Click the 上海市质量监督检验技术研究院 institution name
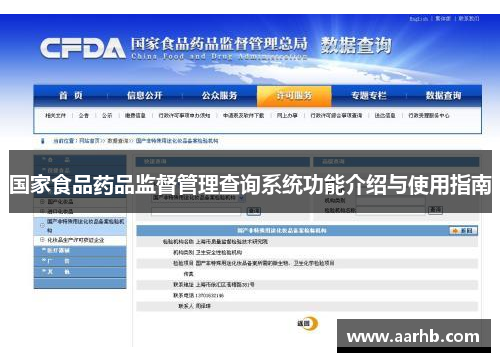 click(232, 241)
